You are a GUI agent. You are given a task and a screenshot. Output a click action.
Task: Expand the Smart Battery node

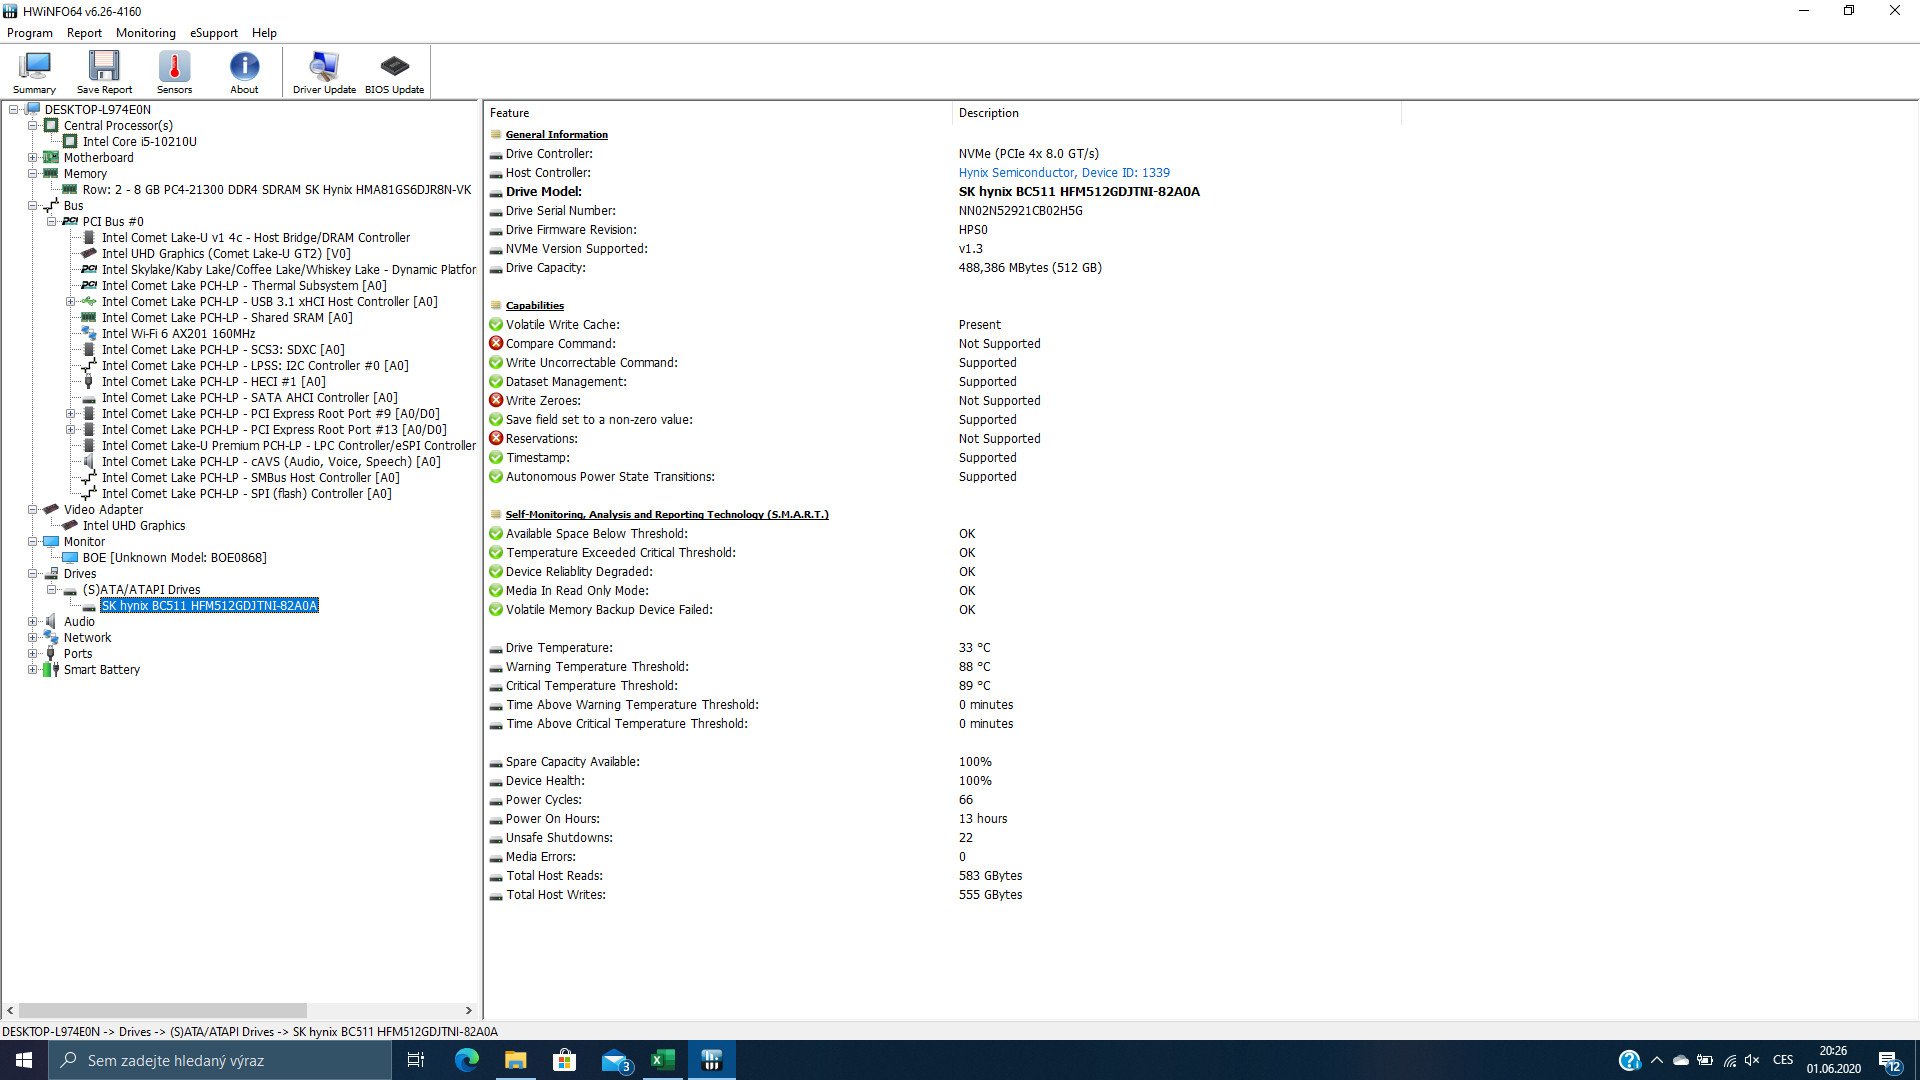pyautogui.click(x=33, y=670)
